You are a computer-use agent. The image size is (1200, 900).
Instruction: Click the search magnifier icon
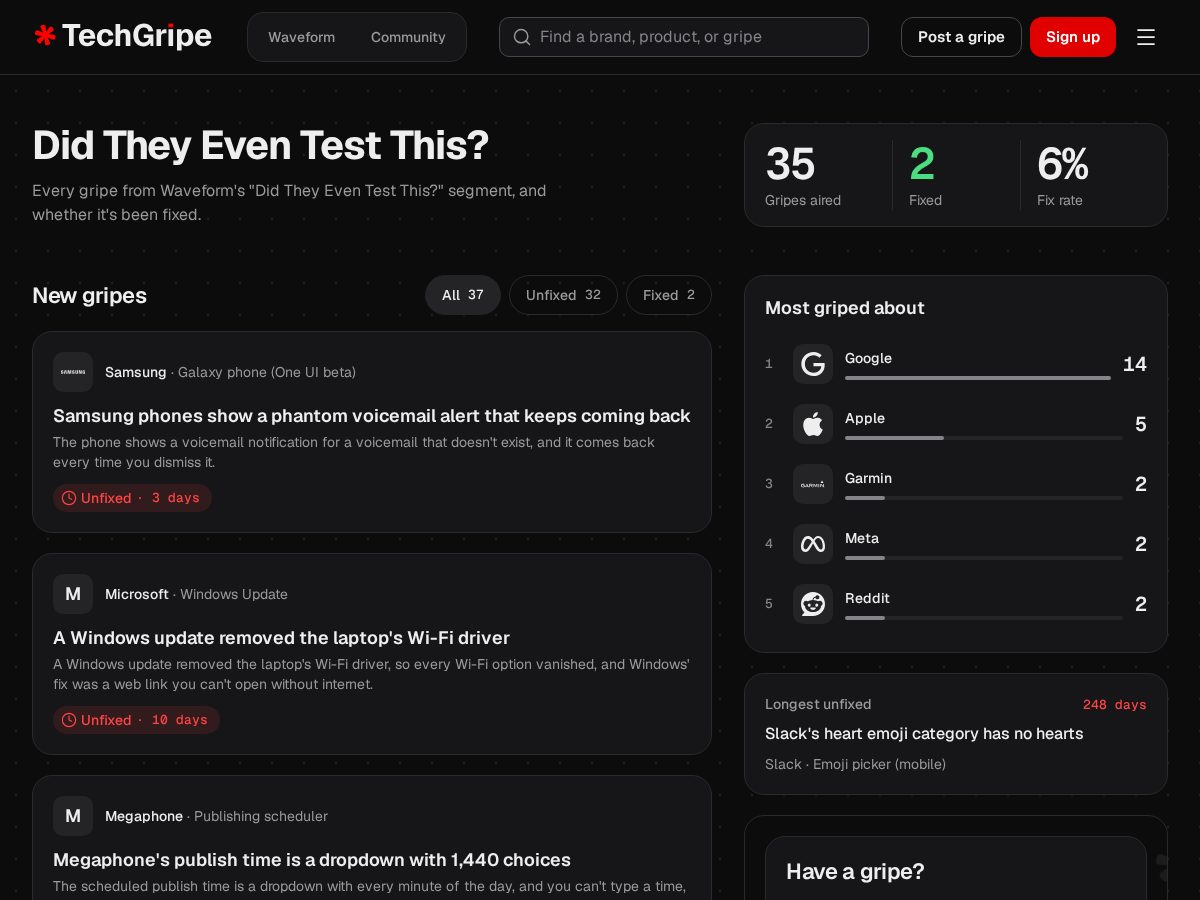tap(521, 37)
